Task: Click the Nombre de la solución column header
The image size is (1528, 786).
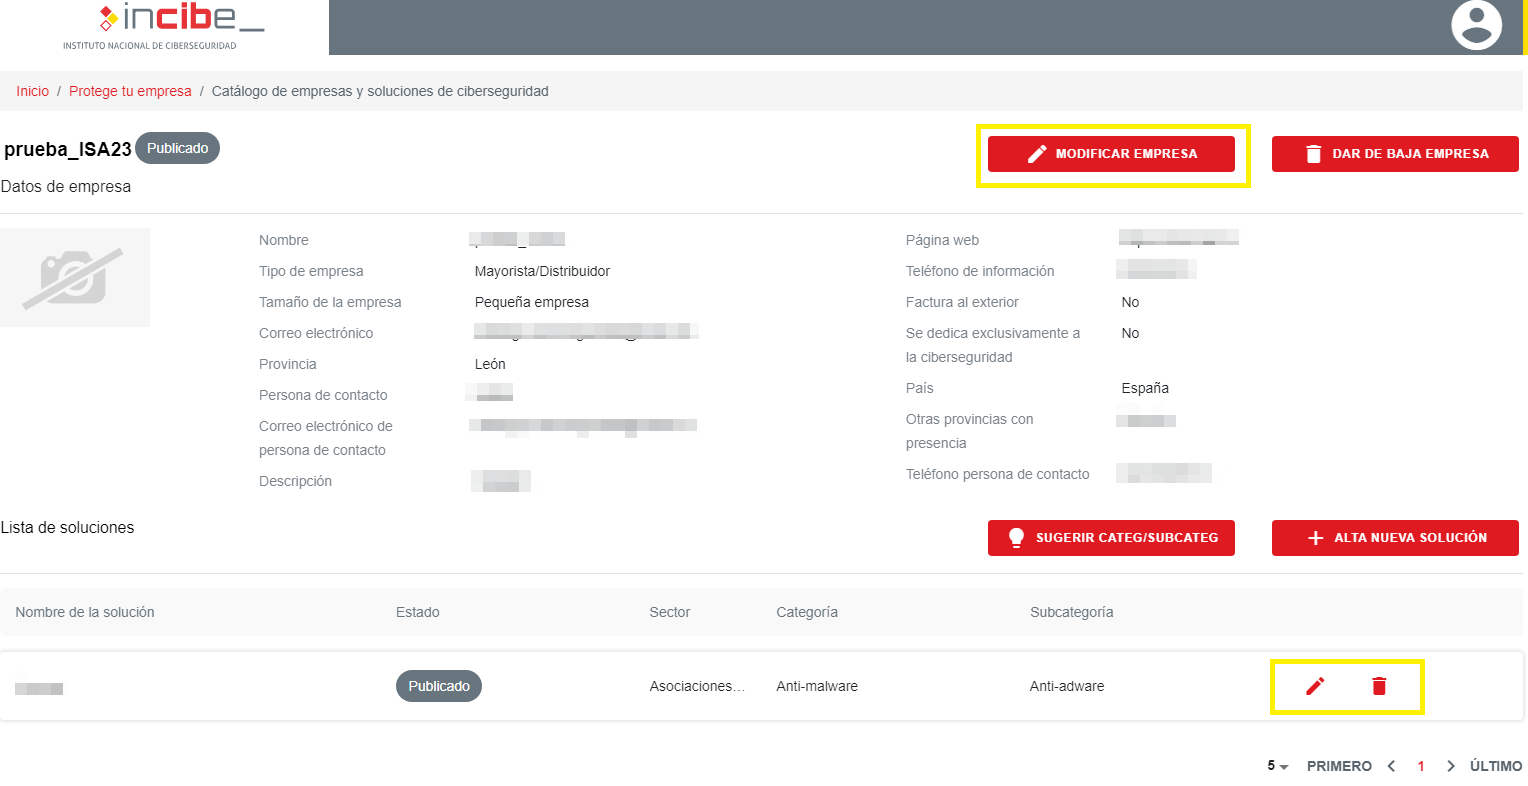Action: point(85,612)
